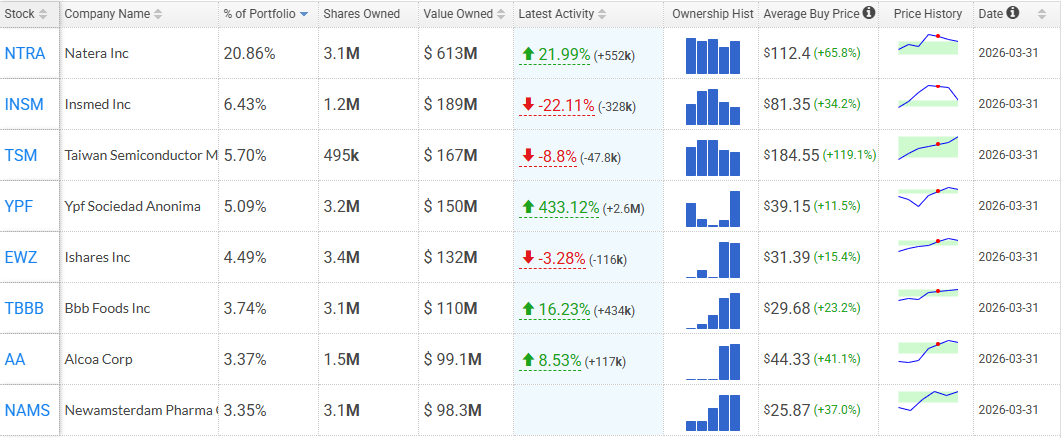Click INSM red down arrow activity icon
This screenshot has width=1063, height=438.
[x=527, y=105]
